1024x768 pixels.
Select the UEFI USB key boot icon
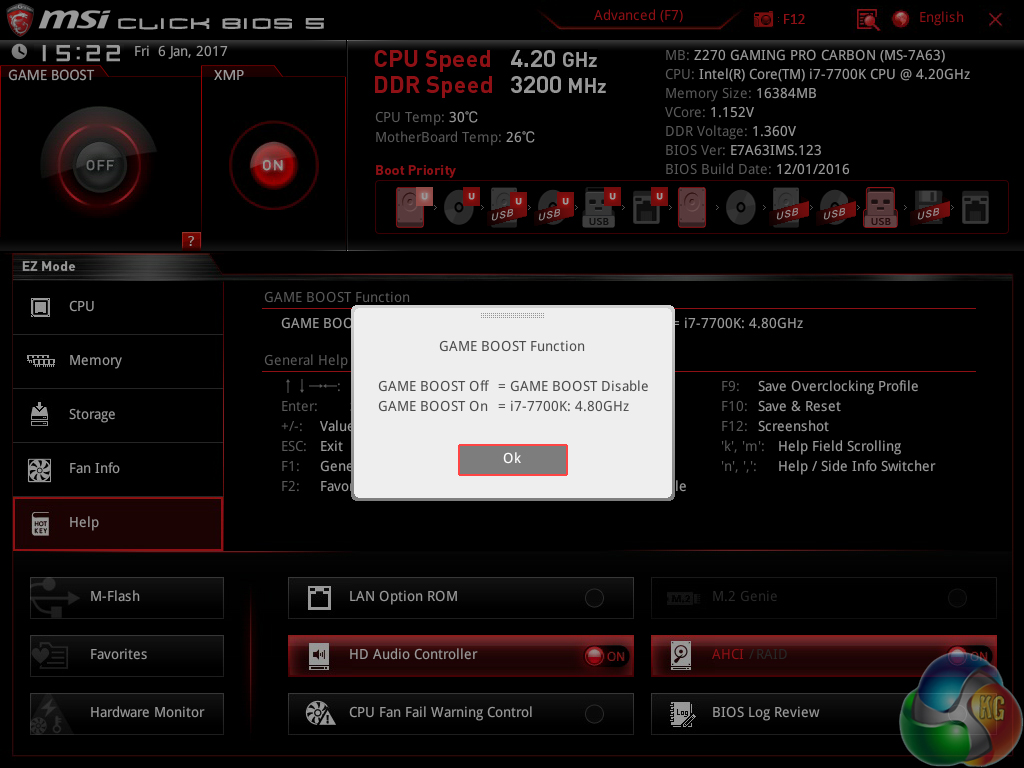600,207
